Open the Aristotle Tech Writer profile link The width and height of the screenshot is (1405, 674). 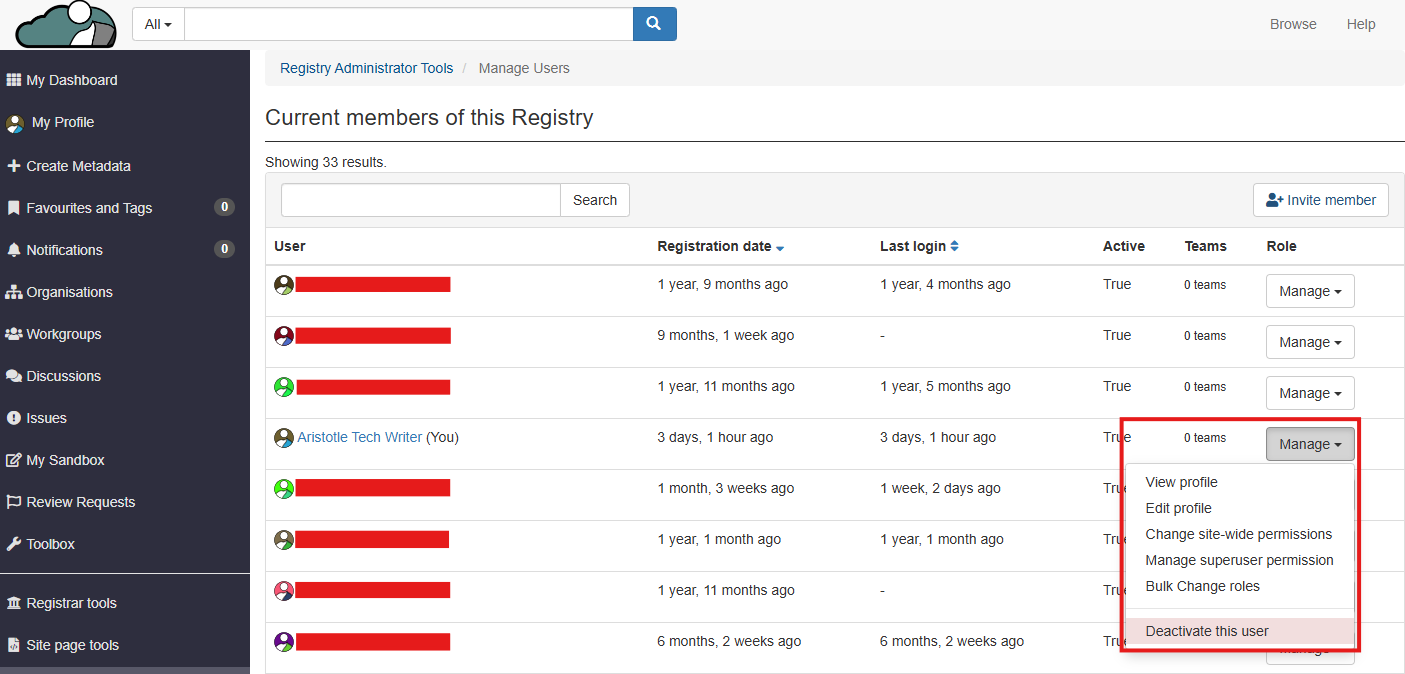(x=359, y=437)
